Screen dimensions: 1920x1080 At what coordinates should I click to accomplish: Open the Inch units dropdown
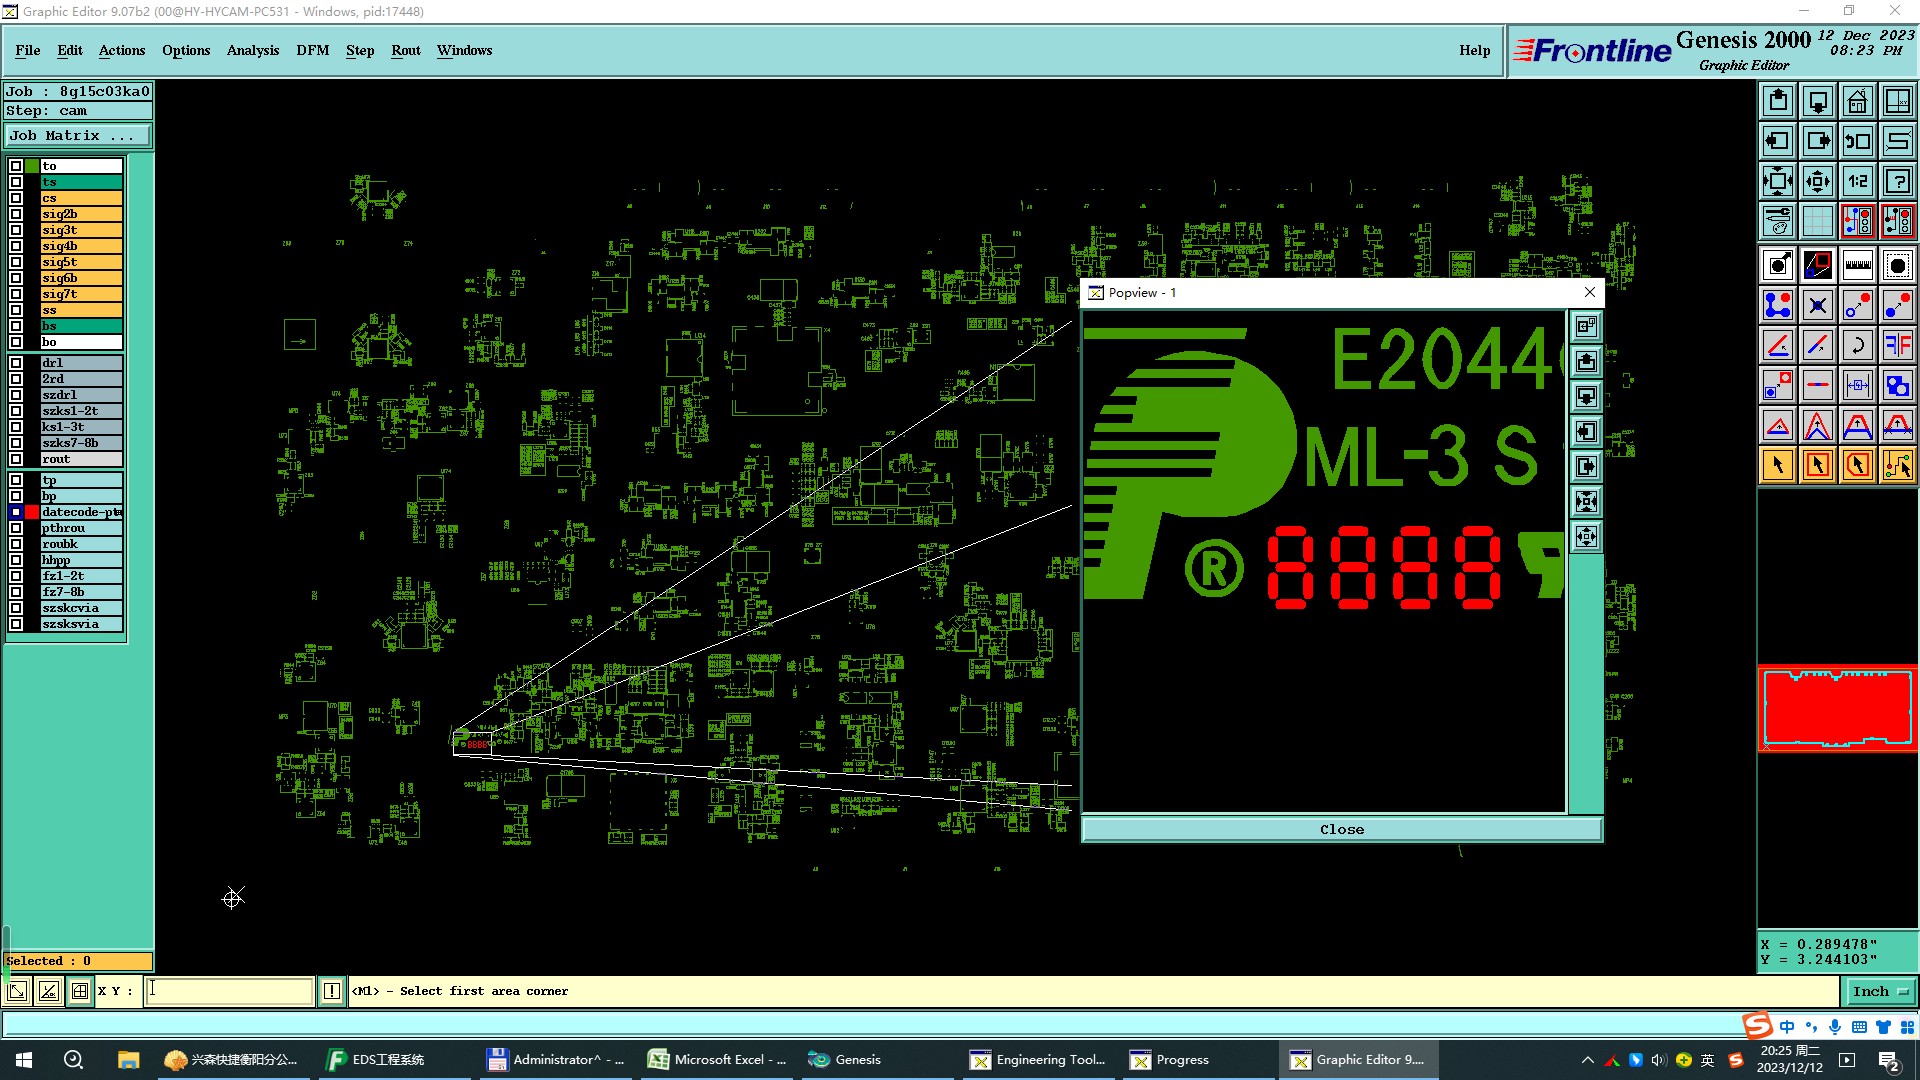tap(1880, 991)
